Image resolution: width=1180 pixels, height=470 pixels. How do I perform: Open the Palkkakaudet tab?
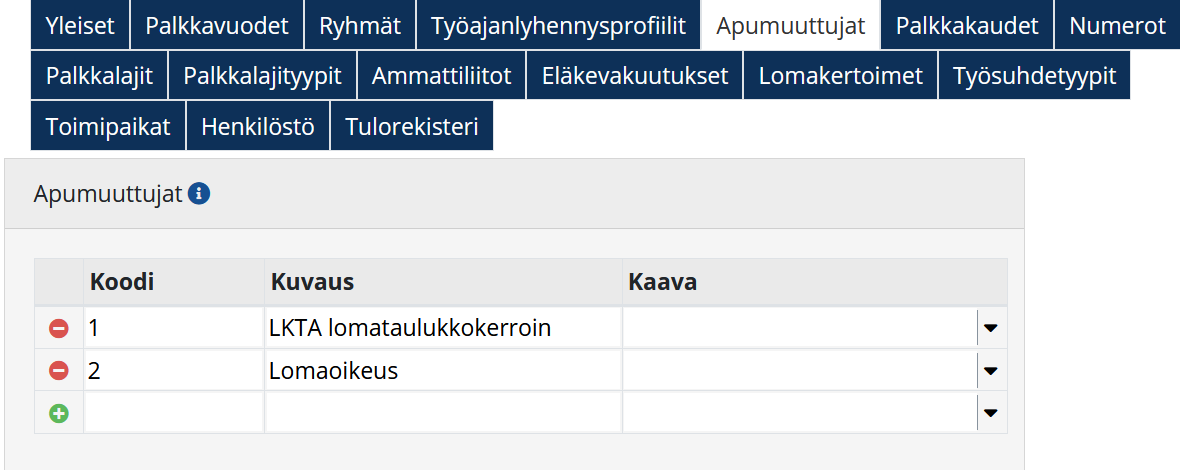pos(967,25)
